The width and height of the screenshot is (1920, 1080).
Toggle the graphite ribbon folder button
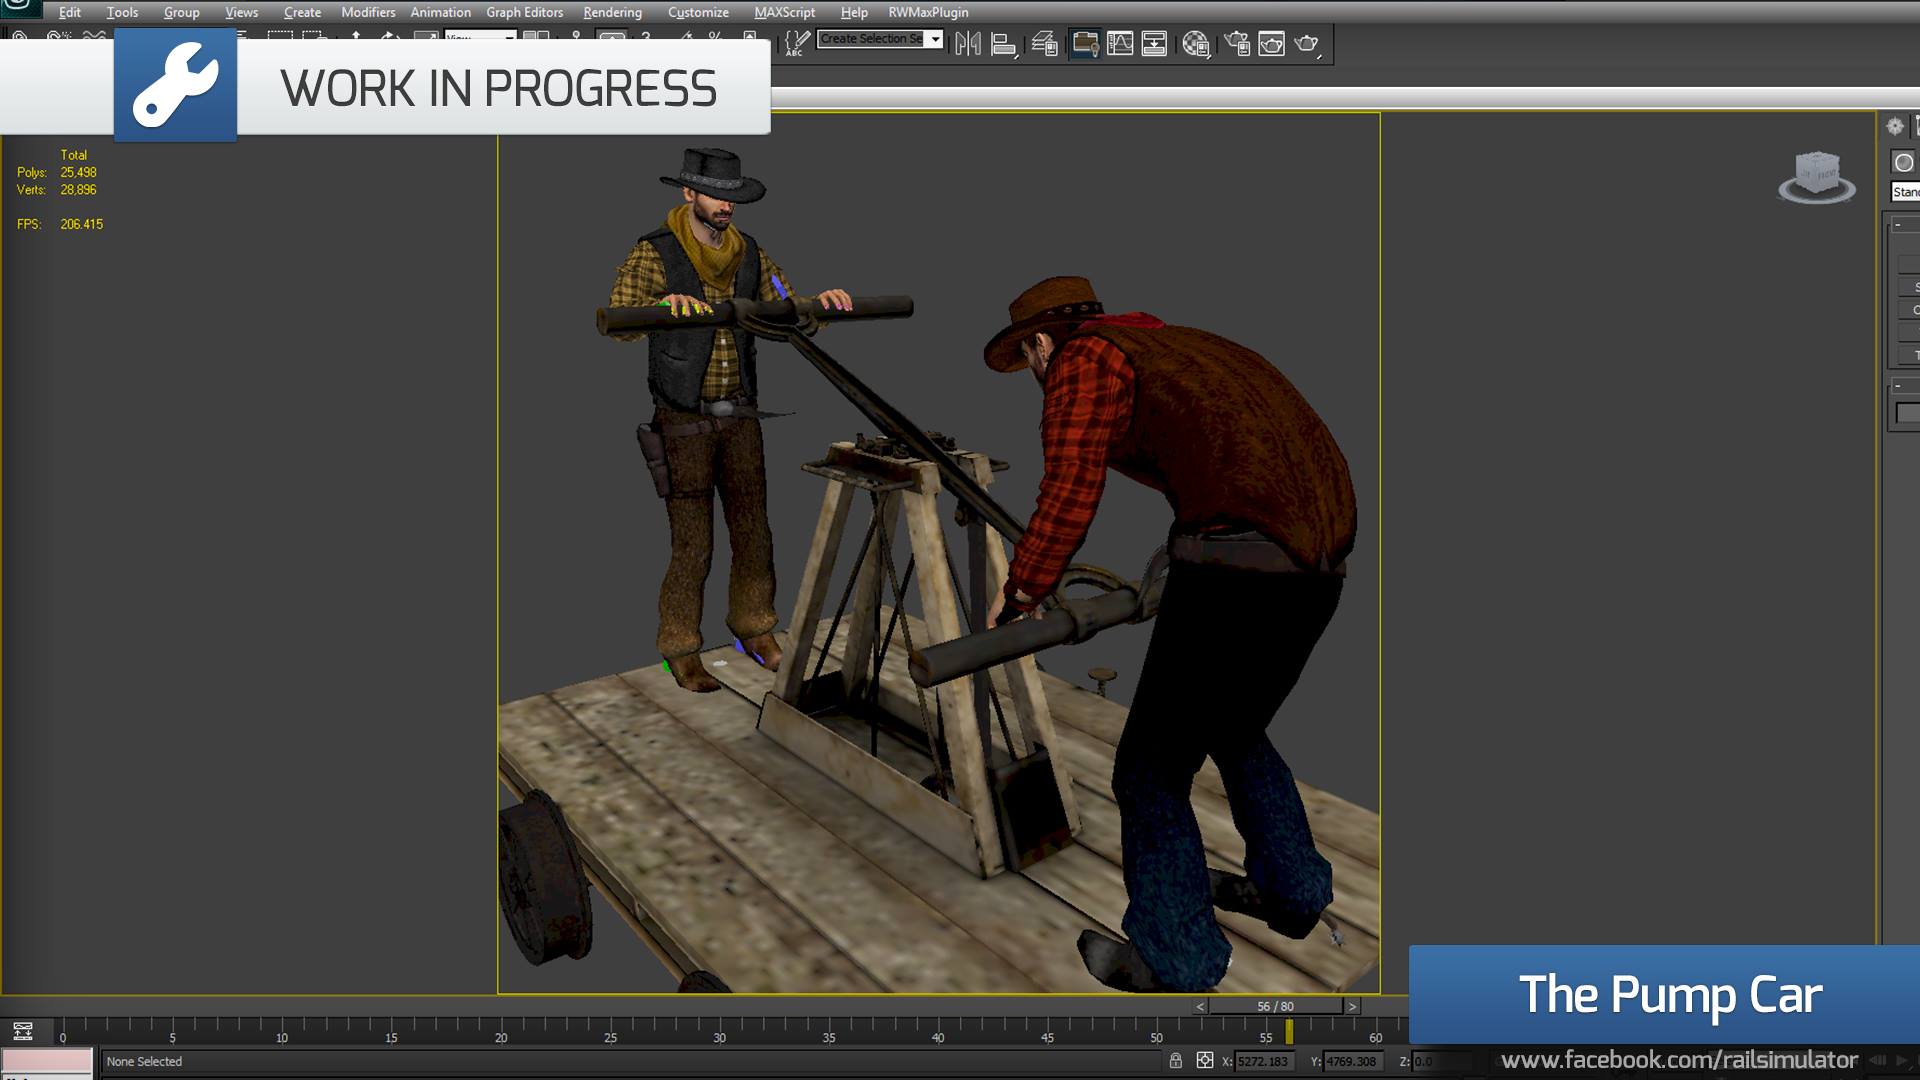coord(1085,44)
